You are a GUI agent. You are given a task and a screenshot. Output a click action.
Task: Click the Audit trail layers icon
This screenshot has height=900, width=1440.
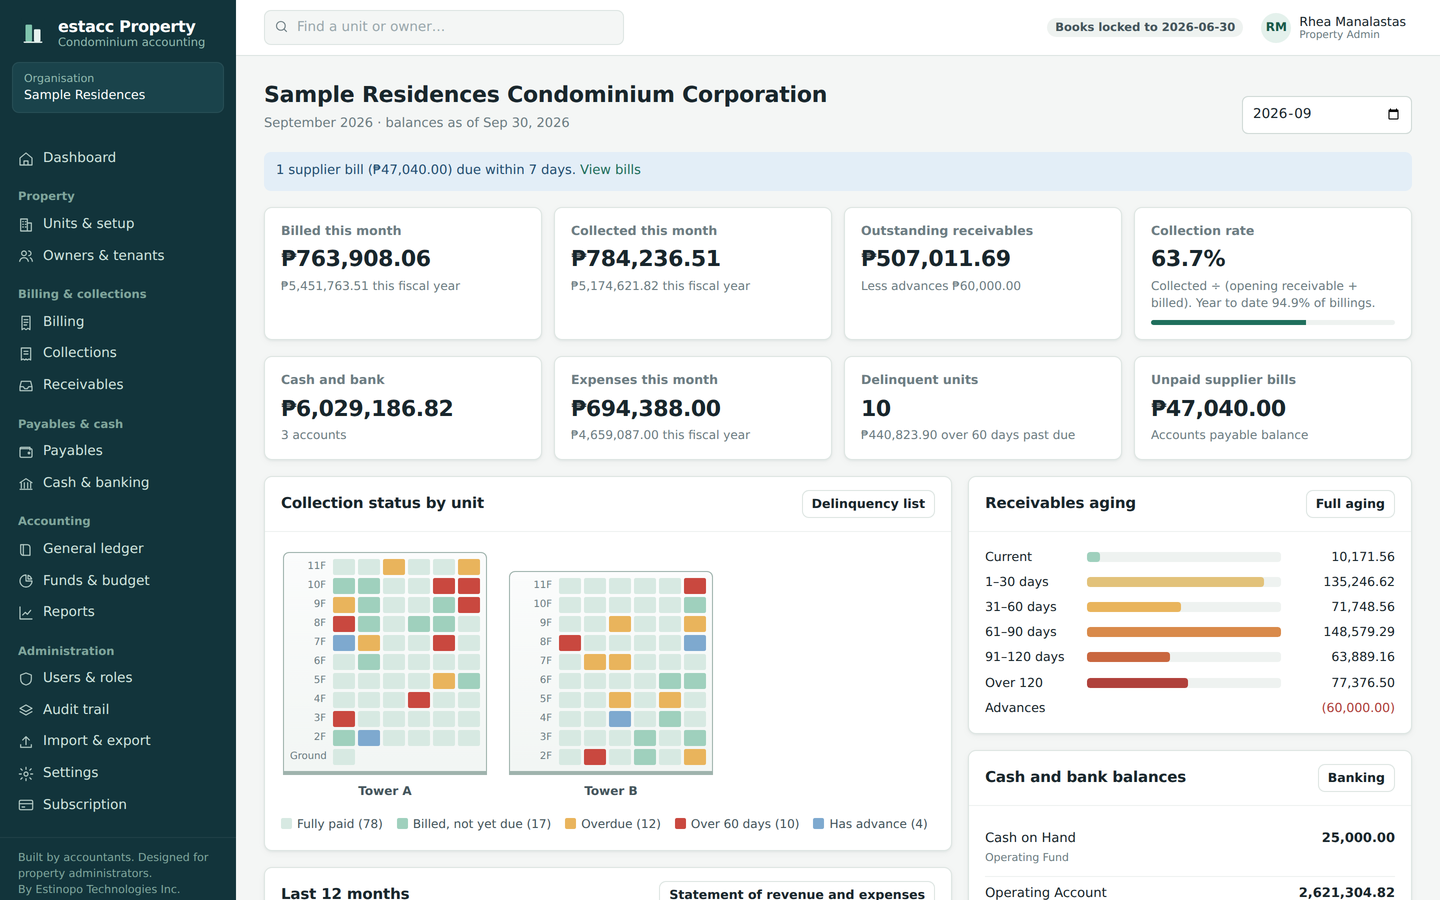[x=26, y=710]
